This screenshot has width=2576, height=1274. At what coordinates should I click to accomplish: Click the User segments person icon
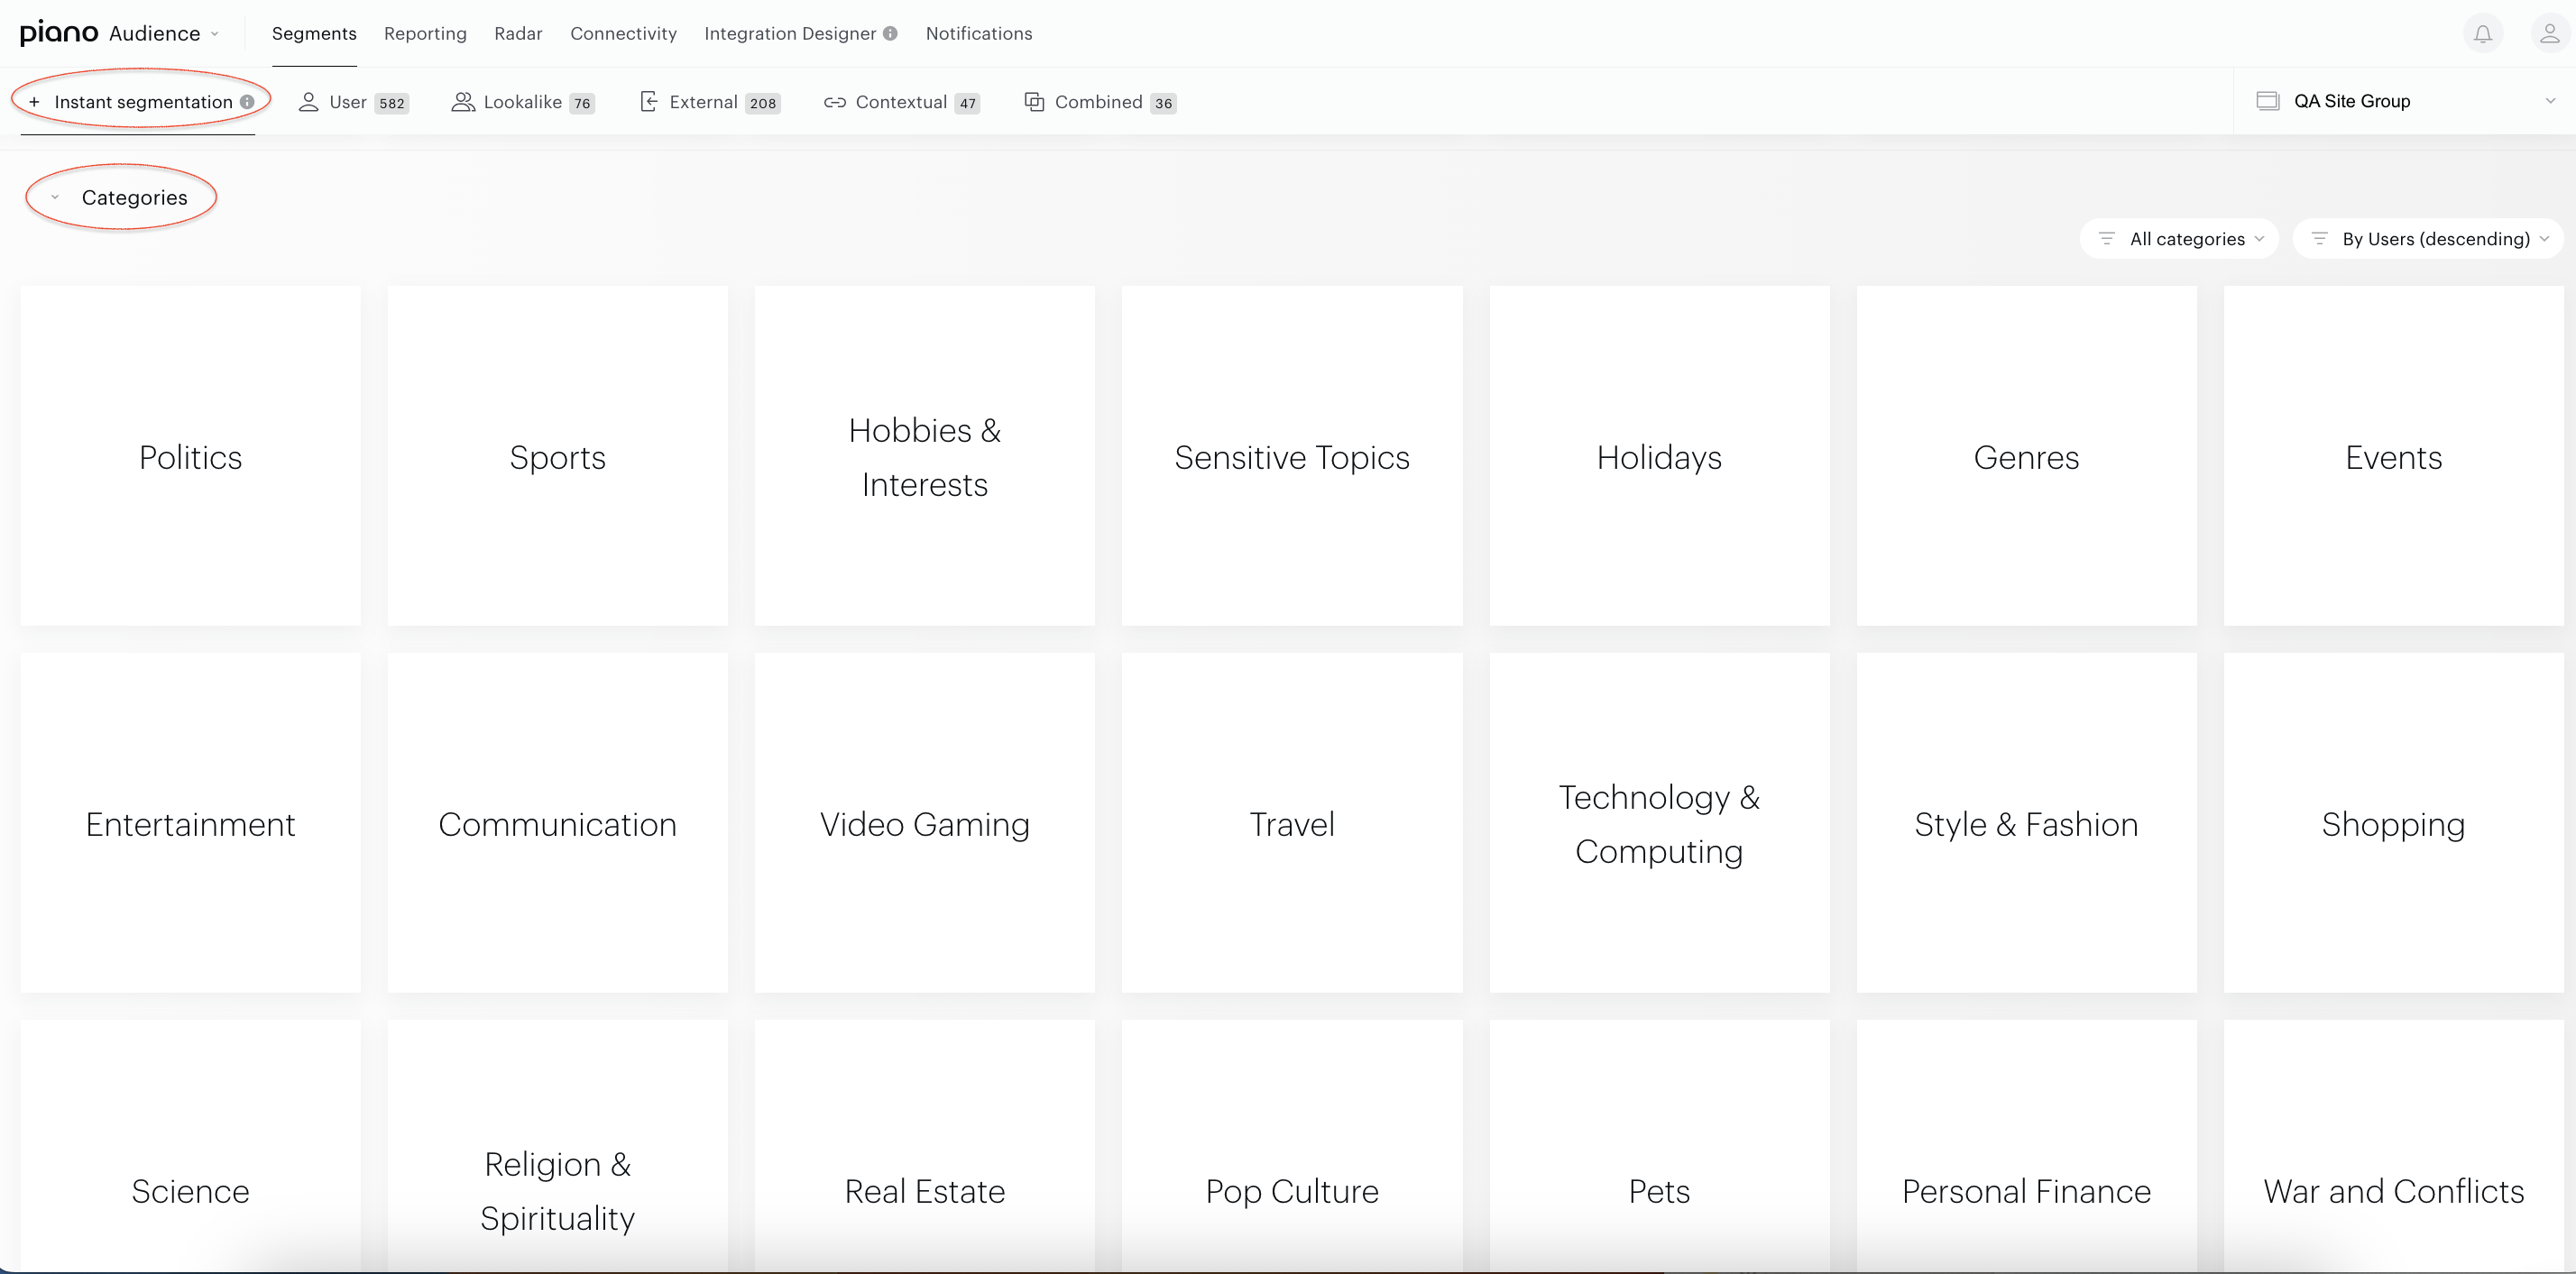point(308,102)
